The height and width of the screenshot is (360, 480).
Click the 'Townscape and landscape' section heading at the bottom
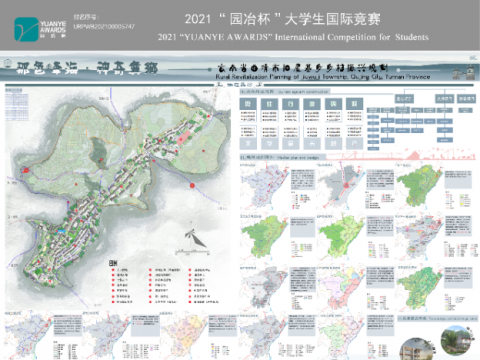click(438, 319)
